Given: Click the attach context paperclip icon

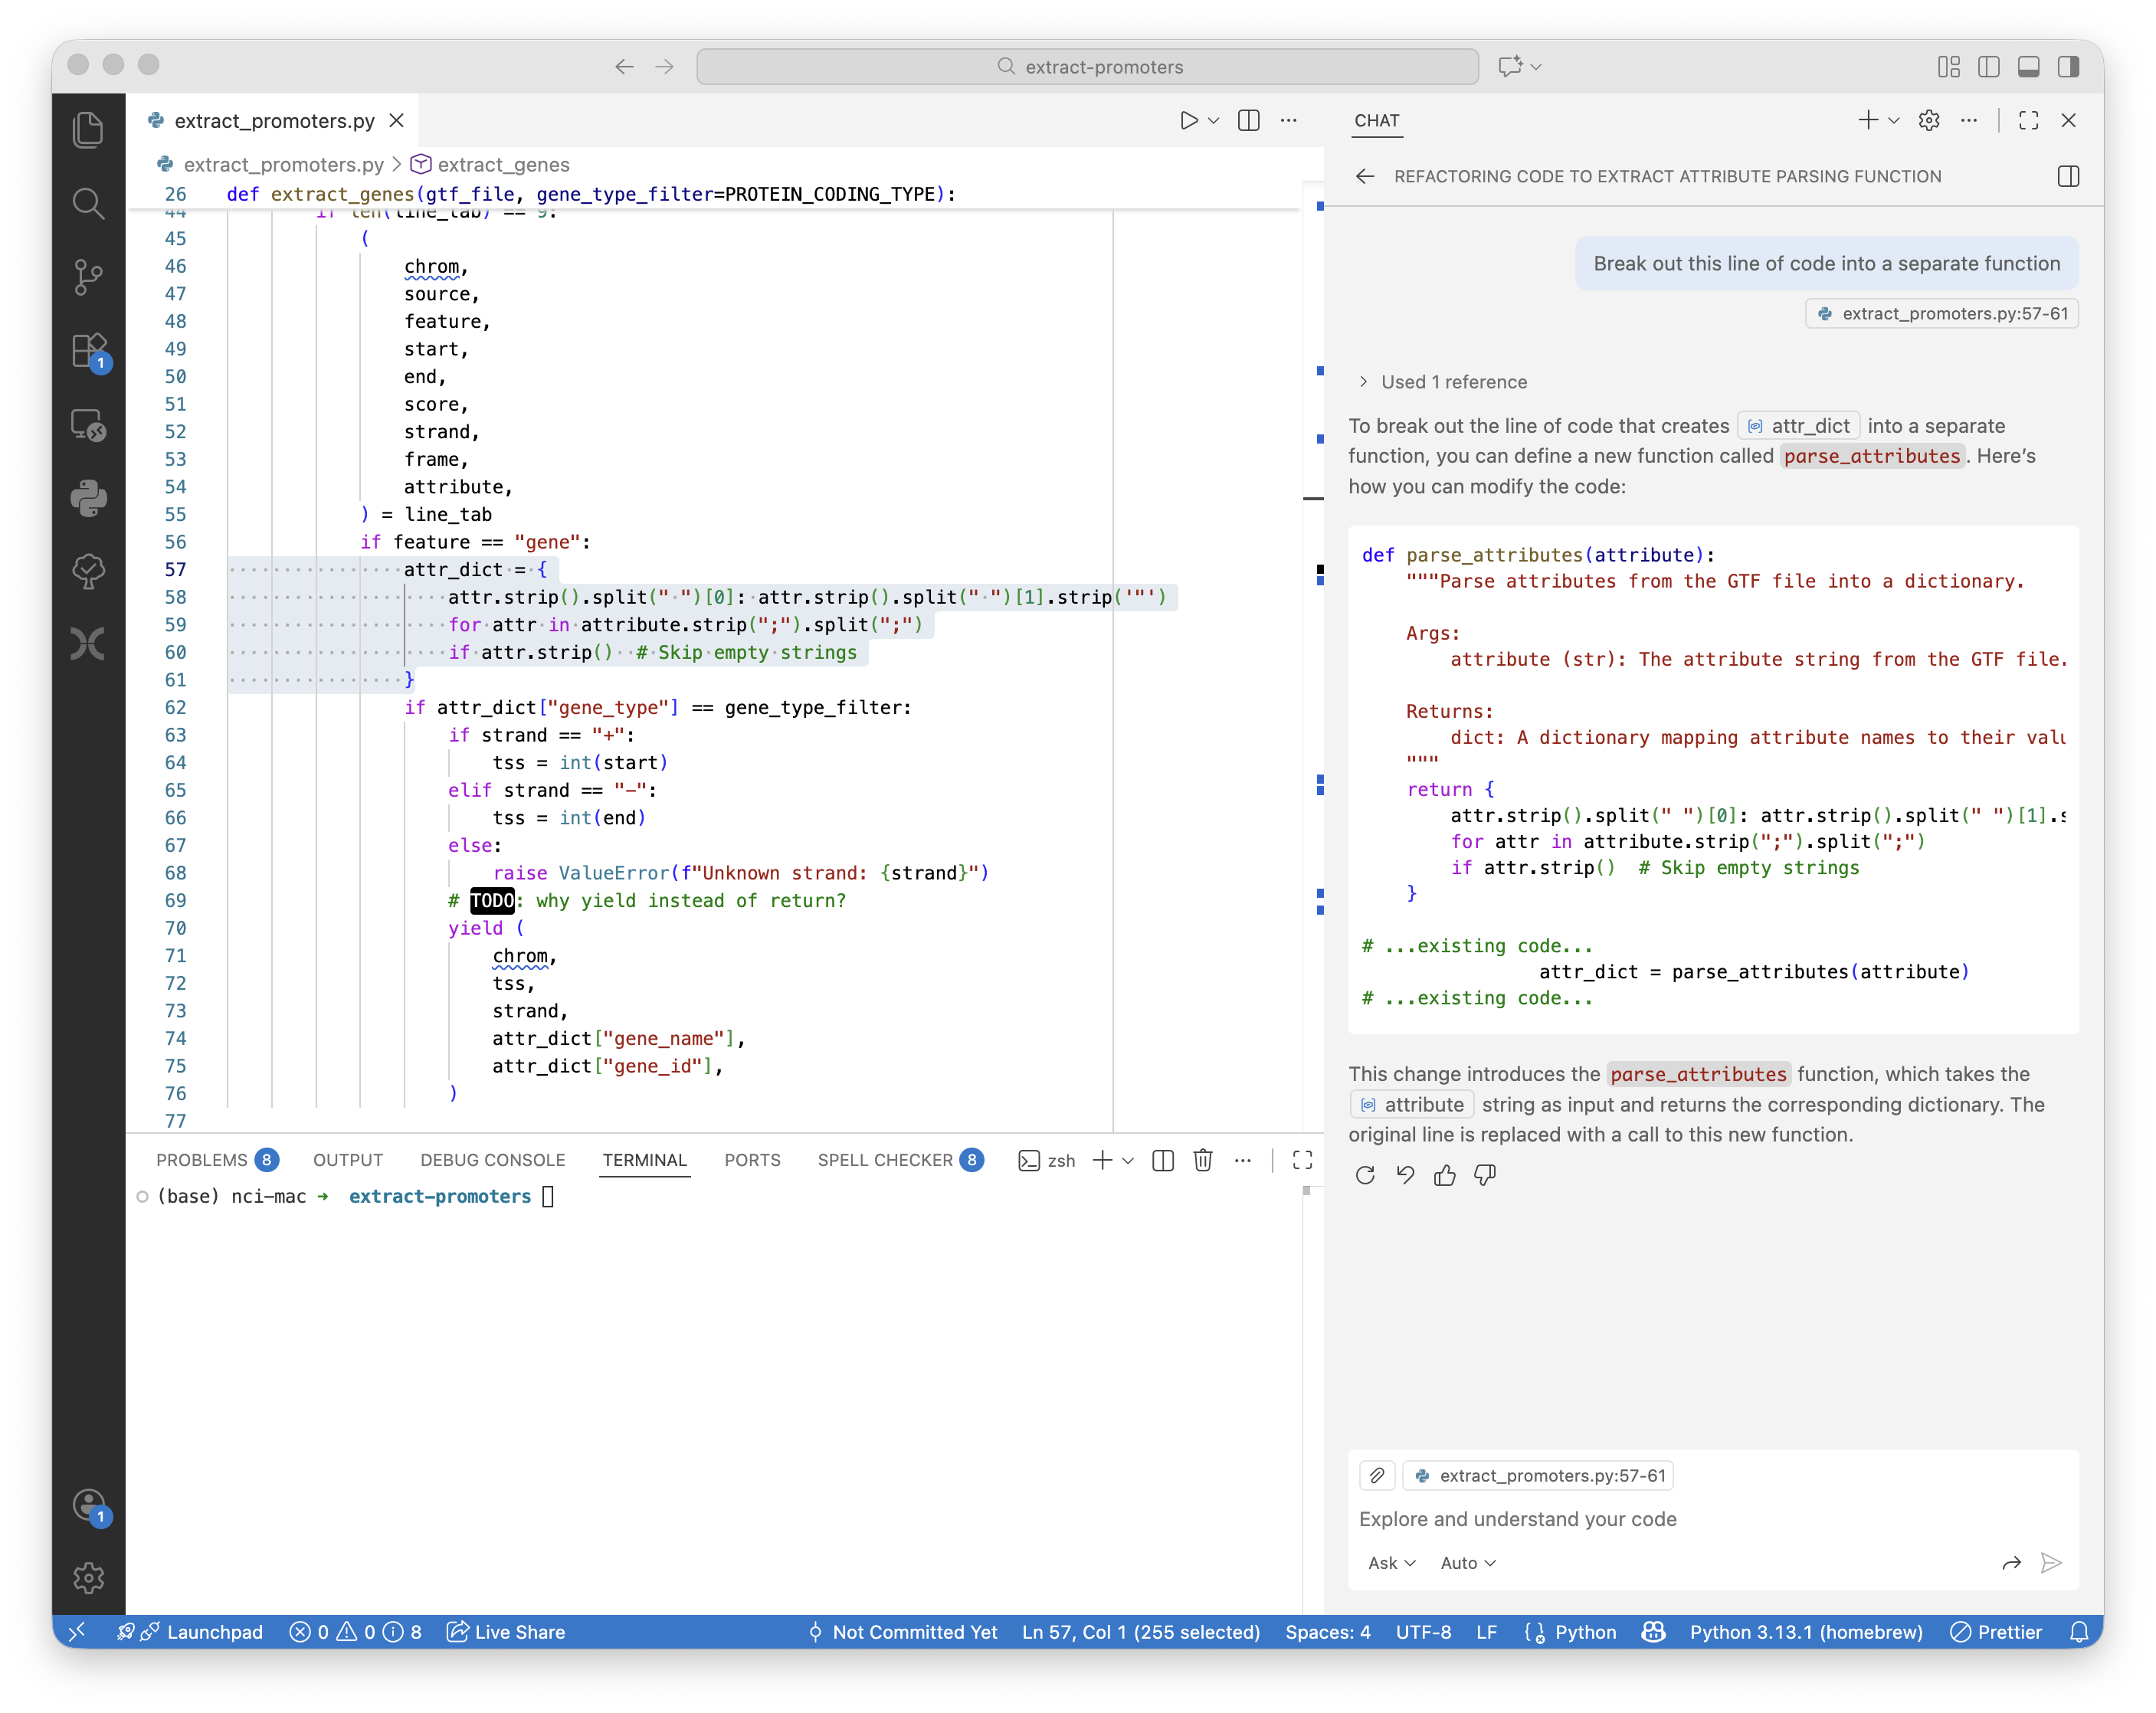Looking at the screenshot, I should (1377, 1475).
